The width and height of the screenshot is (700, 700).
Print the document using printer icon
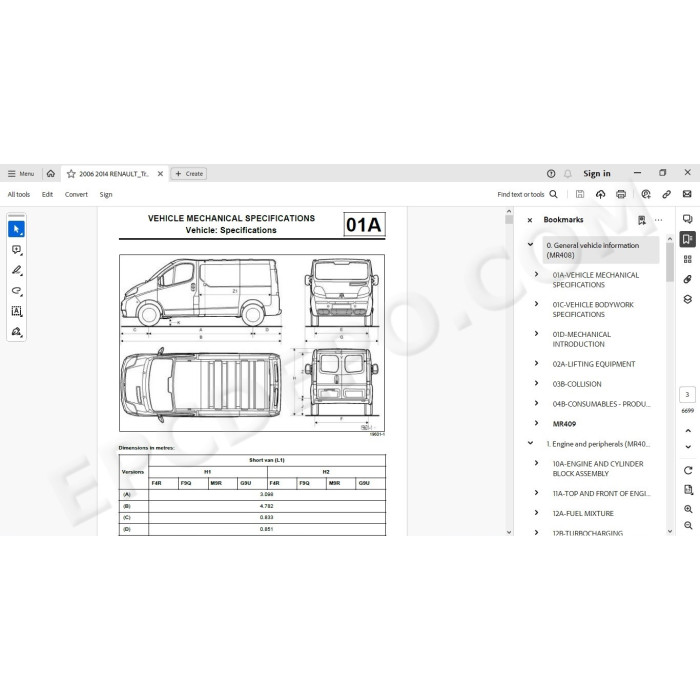coord(621,194)
